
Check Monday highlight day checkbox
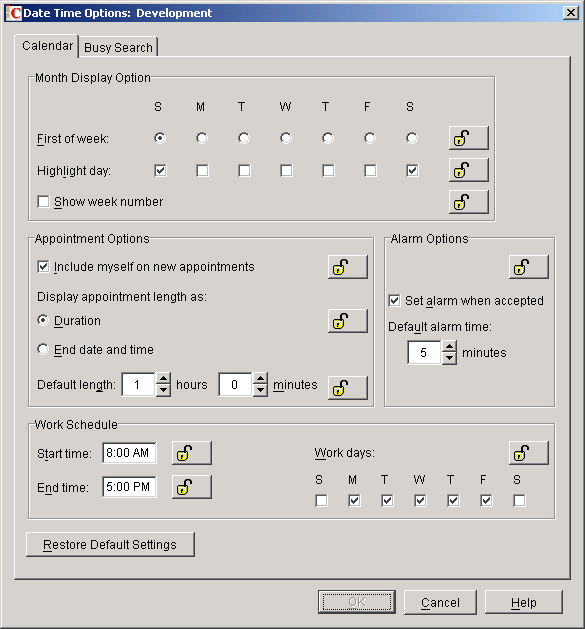click(203, 170)
